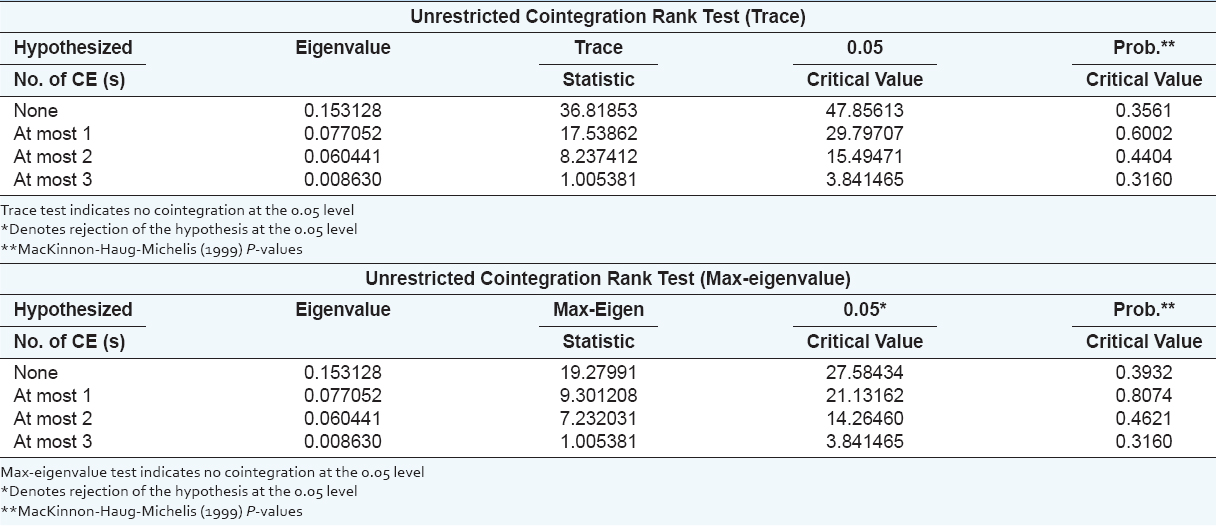Click the probability cell 0.6002

coord(1144,134)
